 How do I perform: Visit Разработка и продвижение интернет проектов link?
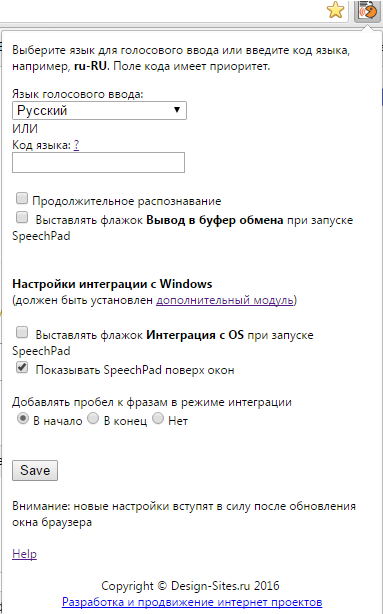pyautogui.click(x=192, y=602)
